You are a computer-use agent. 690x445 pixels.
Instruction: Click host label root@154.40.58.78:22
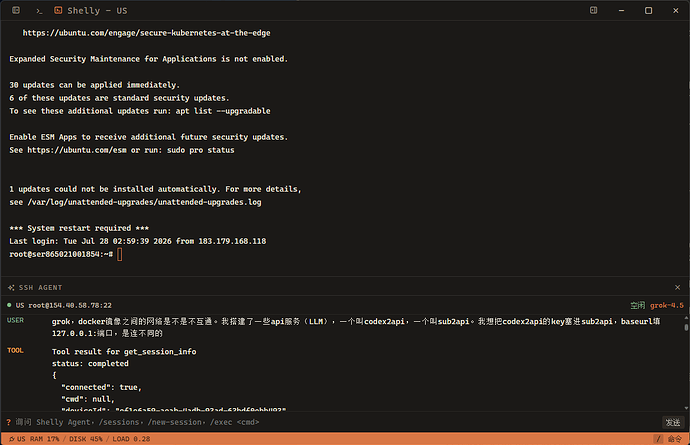point(70,305)
